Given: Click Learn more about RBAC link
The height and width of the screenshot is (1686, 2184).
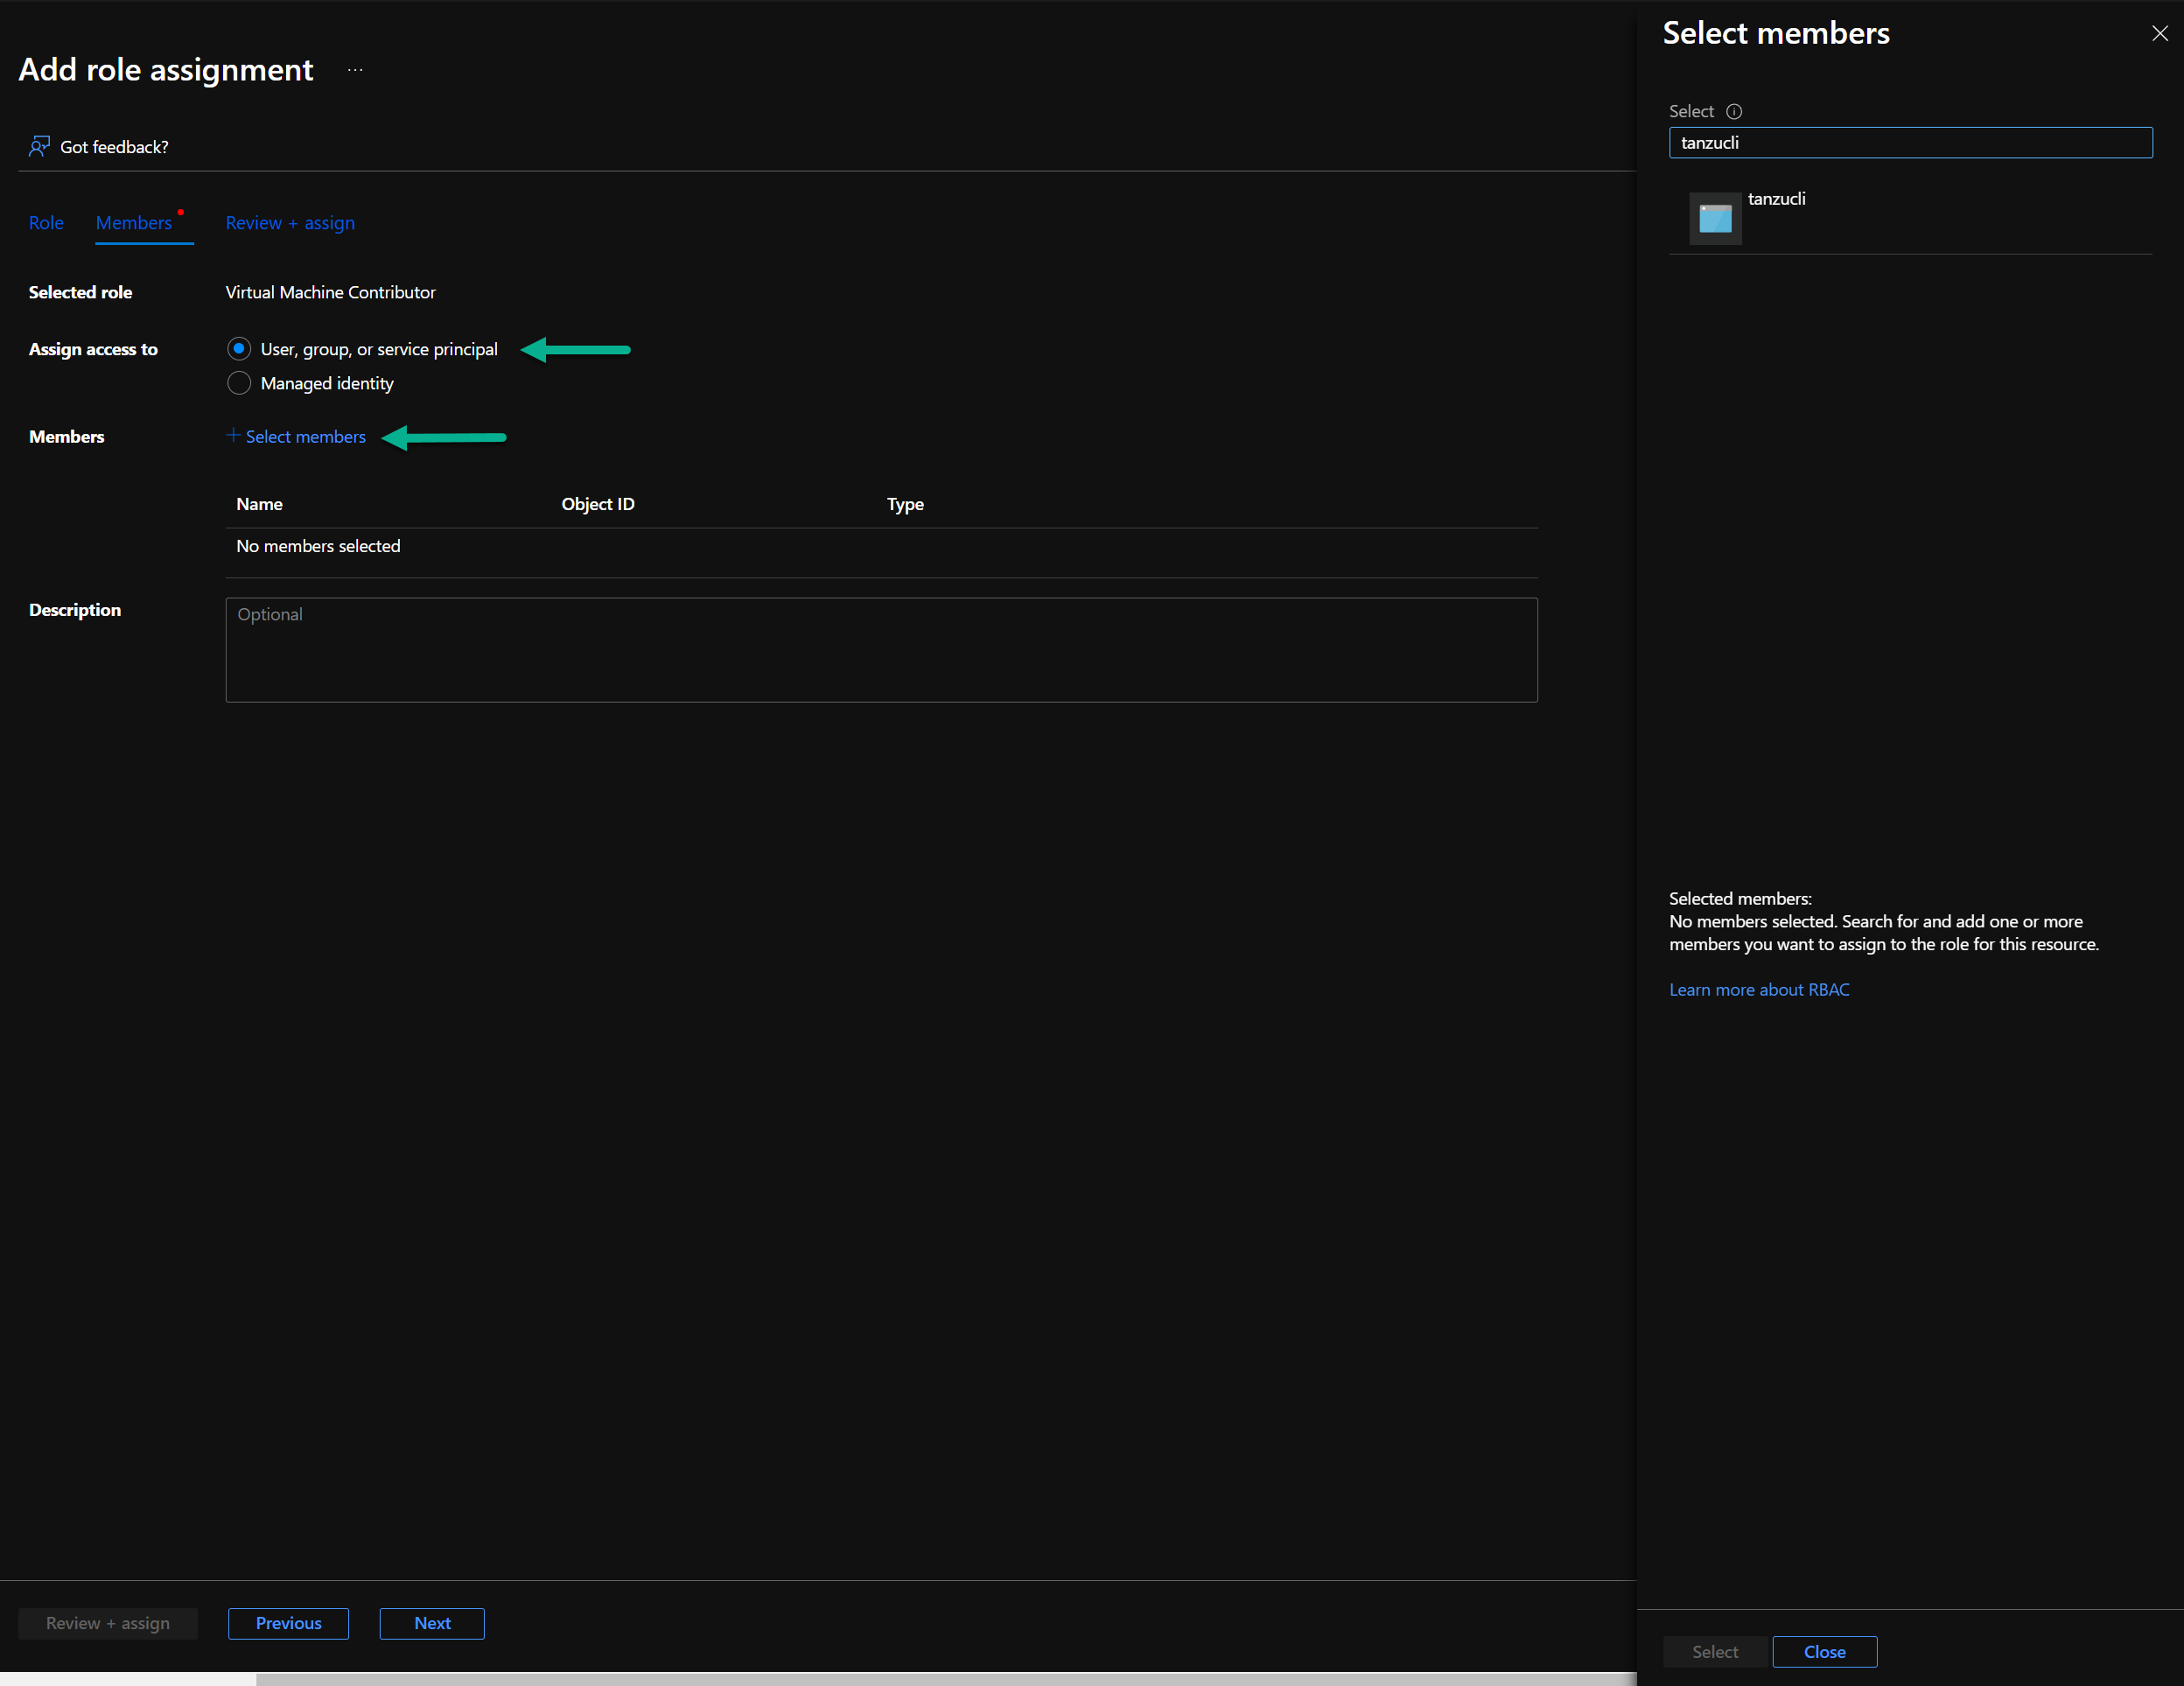Looking at the screenshot, I should click(x=1757, y=988).
